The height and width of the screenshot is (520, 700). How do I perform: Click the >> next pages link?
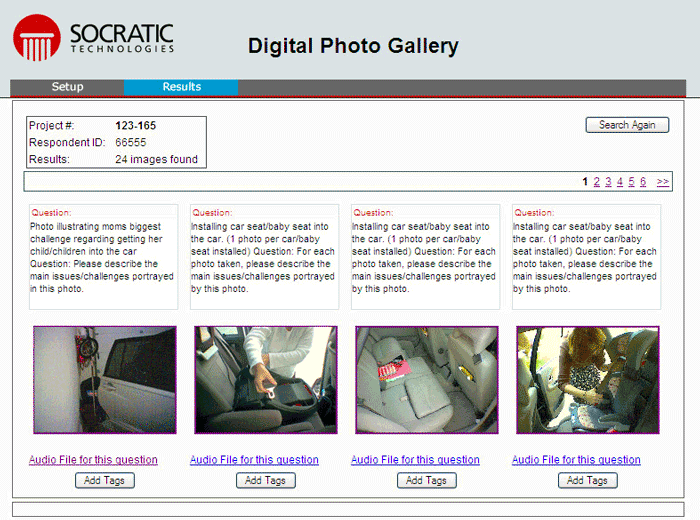tap(663, 182)
